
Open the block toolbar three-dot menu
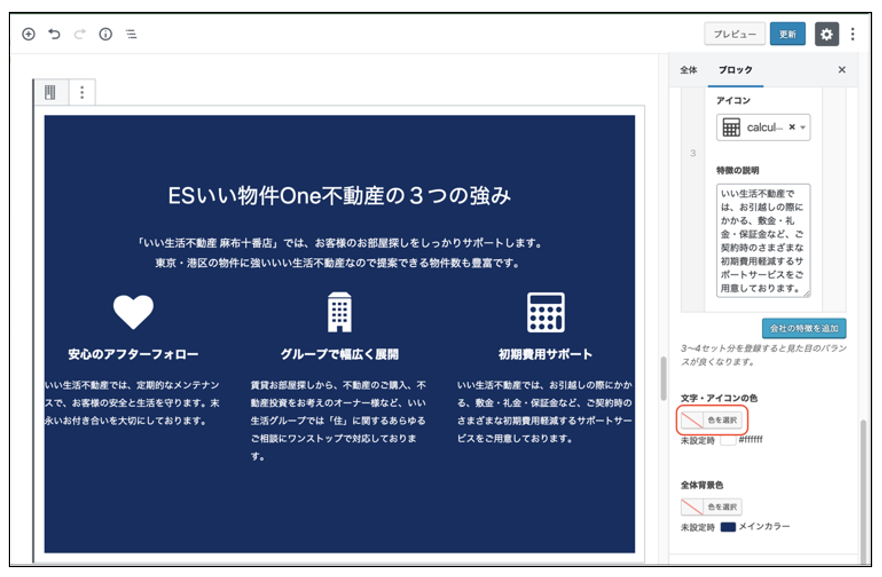click(x=82, y=93)
